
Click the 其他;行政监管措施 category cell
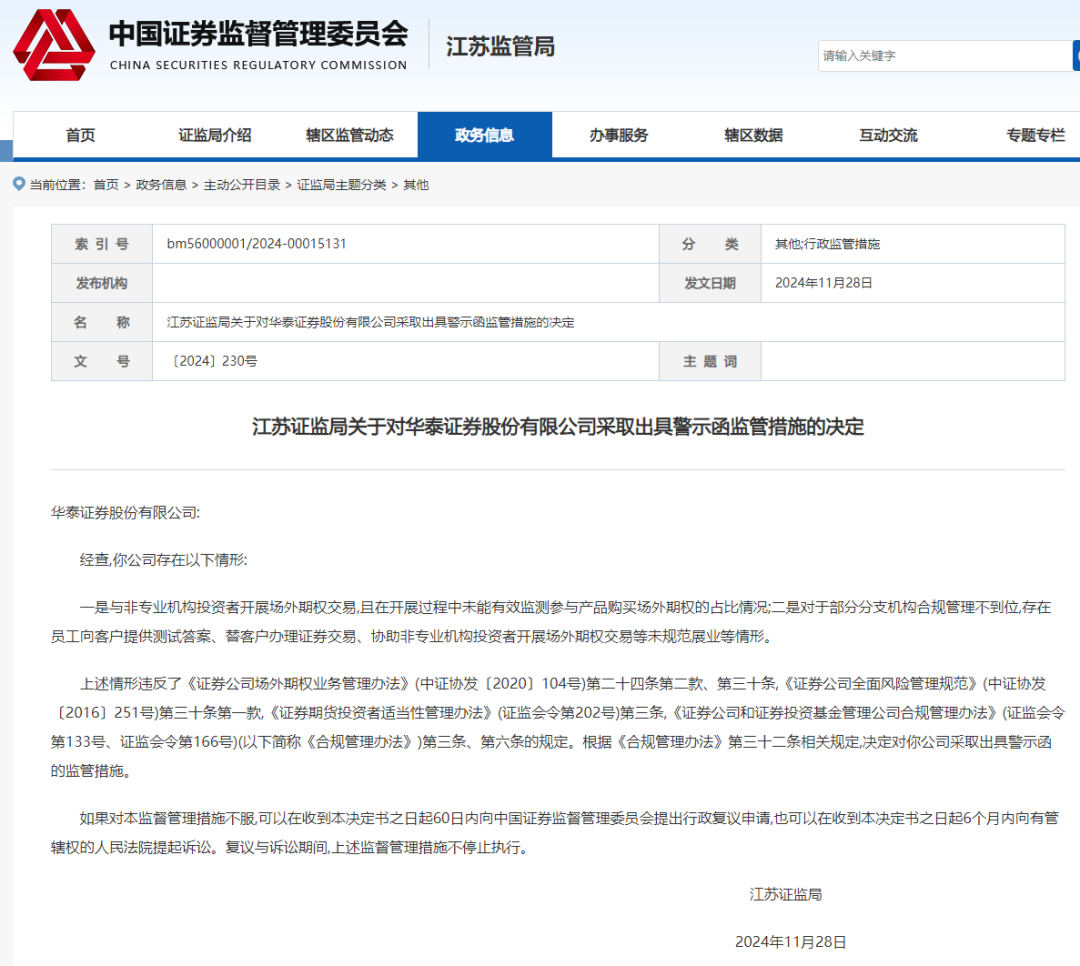point(913,244)
